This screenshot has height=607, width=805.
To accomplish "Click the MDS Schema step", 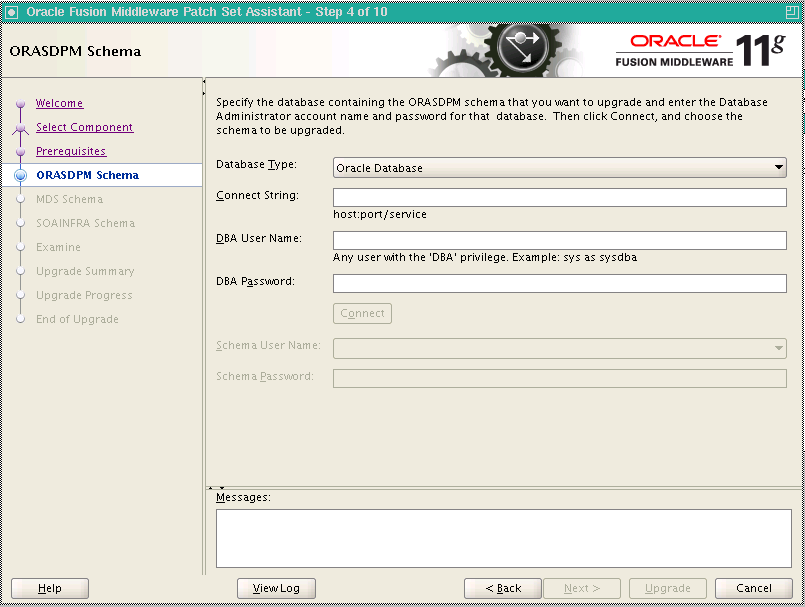I will pyautogui.click(x=69, y=199).
